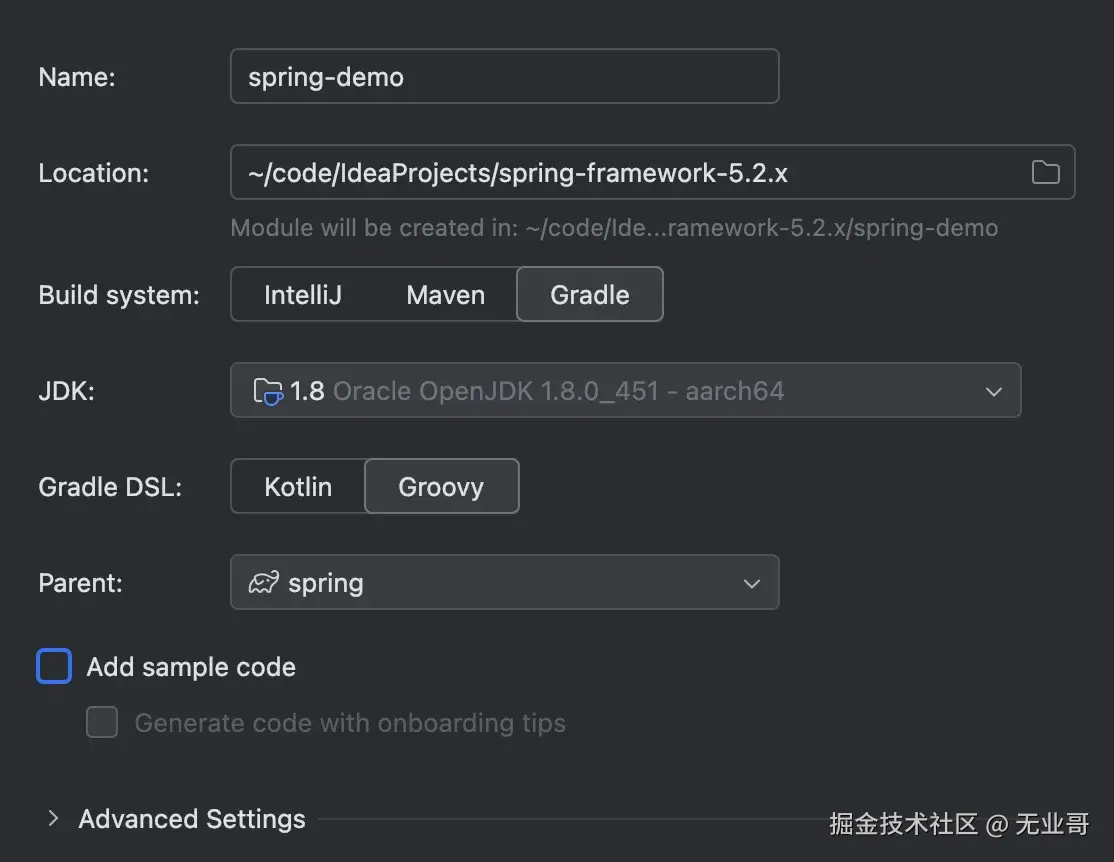Choose Gradle as build system
This screenshot has height=862, width=1114.
pos(589,295)
